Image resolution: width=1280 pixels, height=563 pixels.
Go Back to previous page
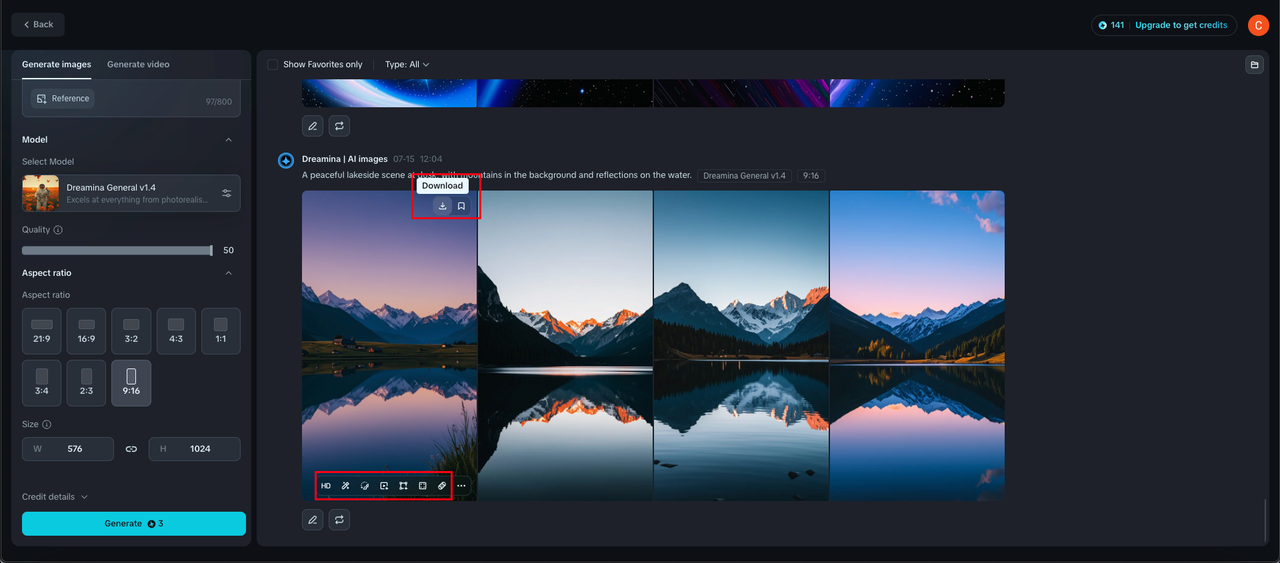tap(38, 24)
